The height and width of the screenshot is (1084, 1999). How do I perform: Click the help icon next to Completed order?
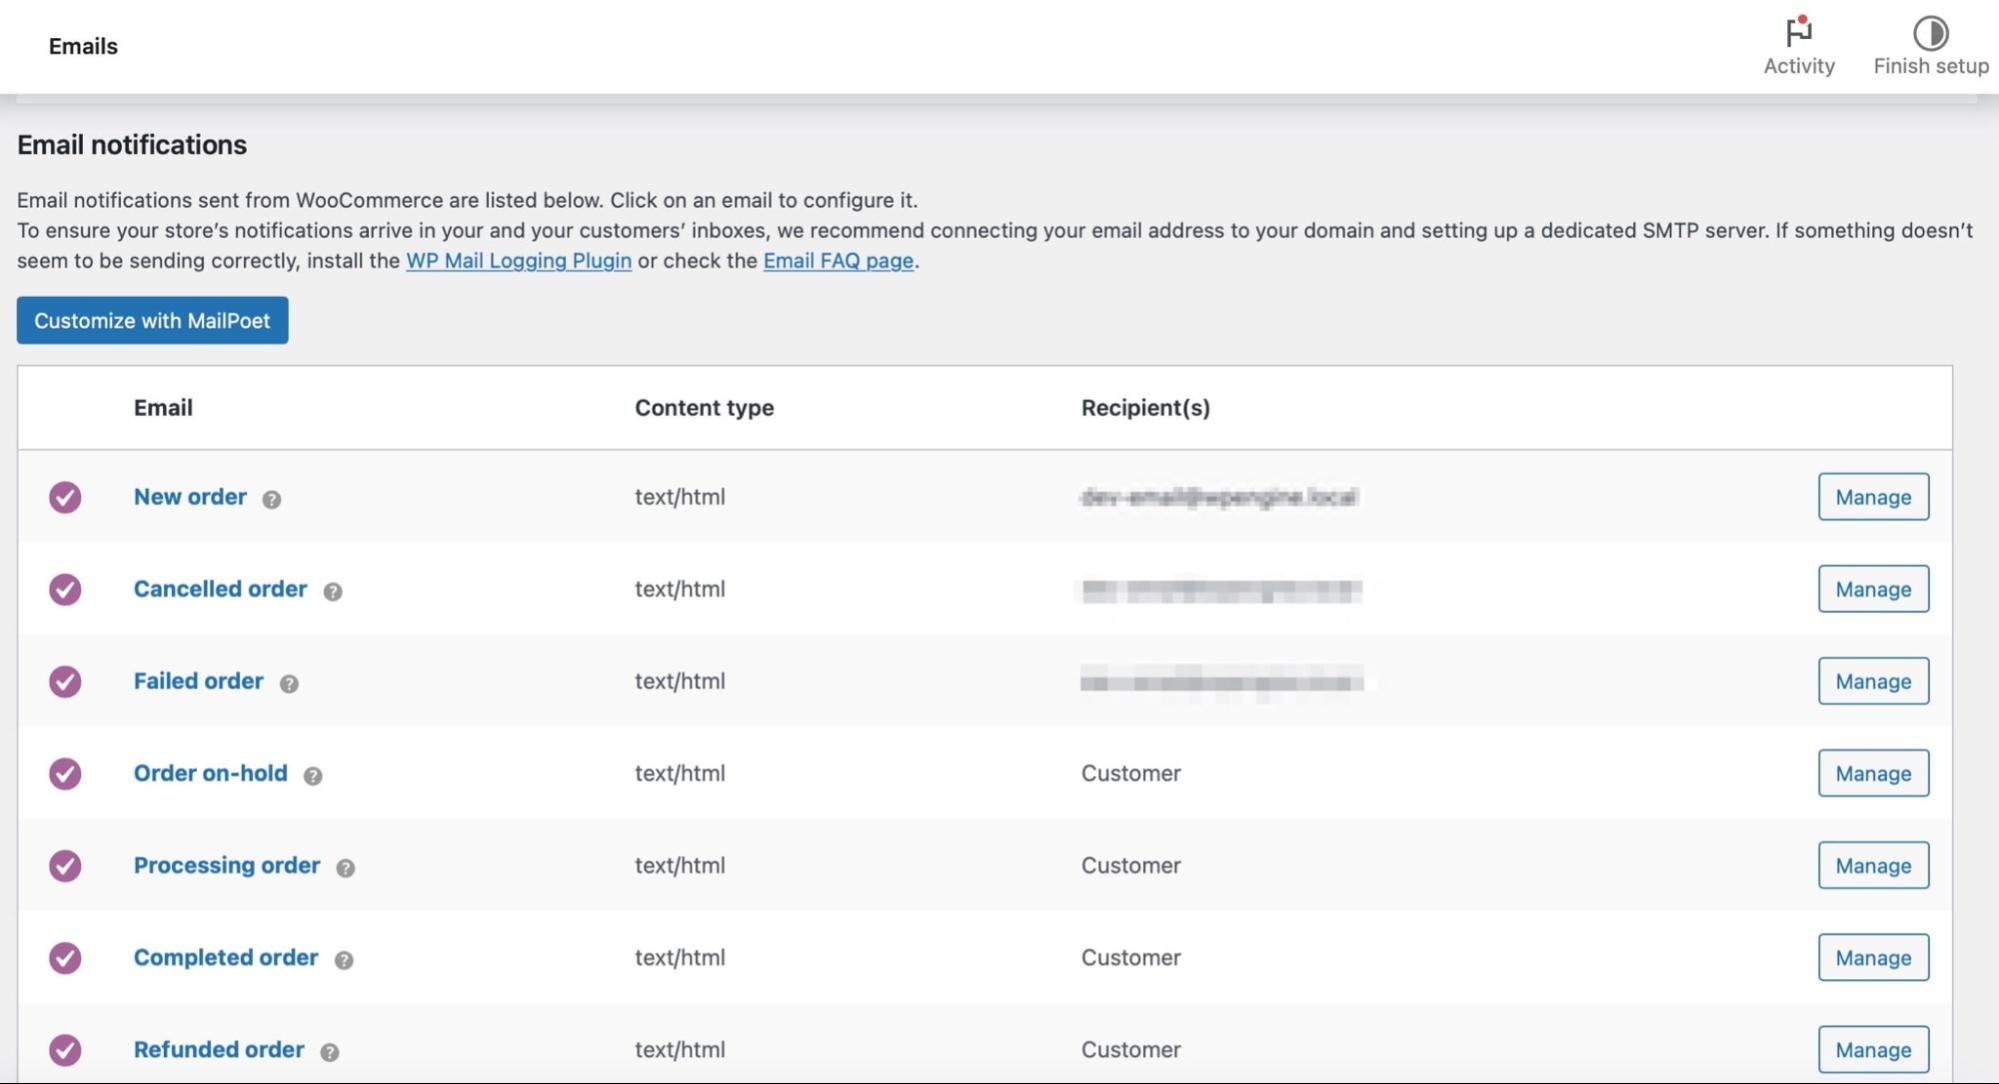pyautogui.click(x=342, y=959)
